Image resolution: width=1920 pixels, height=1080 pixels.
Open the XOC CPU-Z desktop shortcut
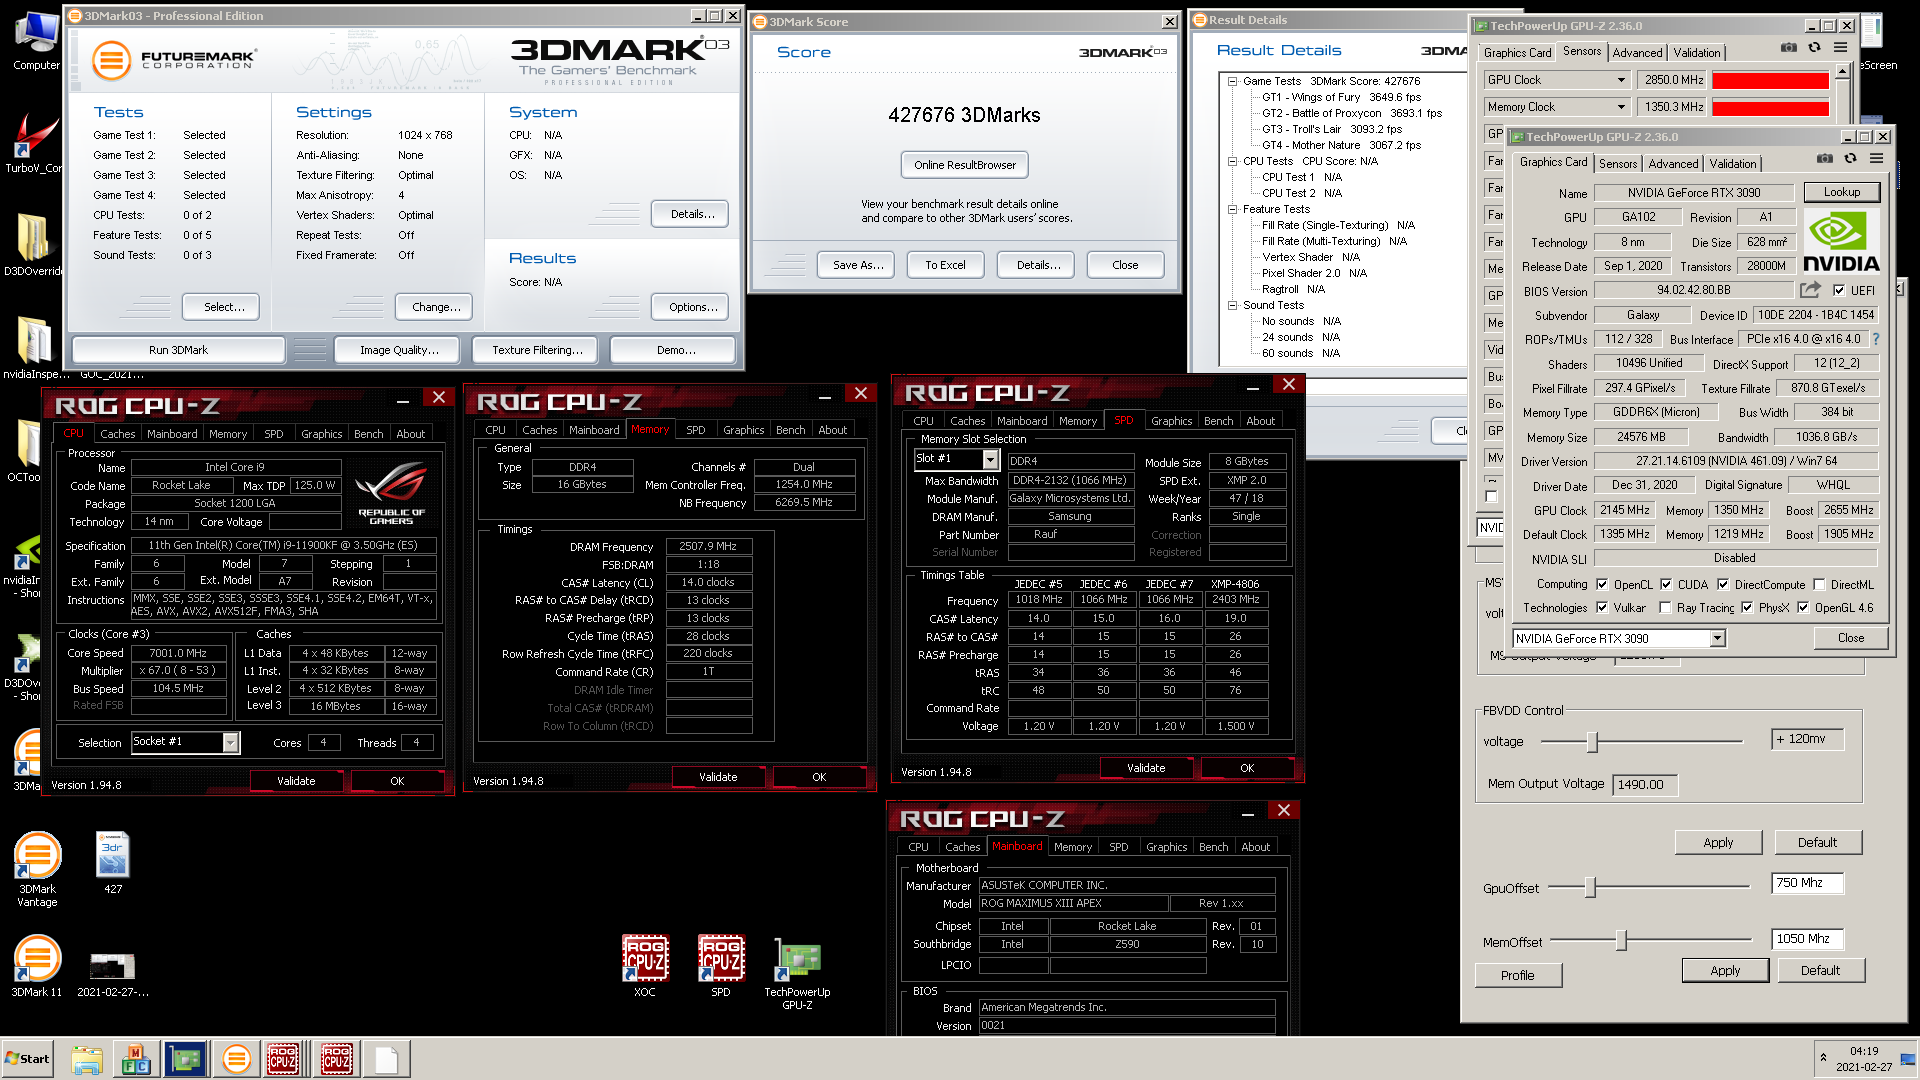coord(645,966)
